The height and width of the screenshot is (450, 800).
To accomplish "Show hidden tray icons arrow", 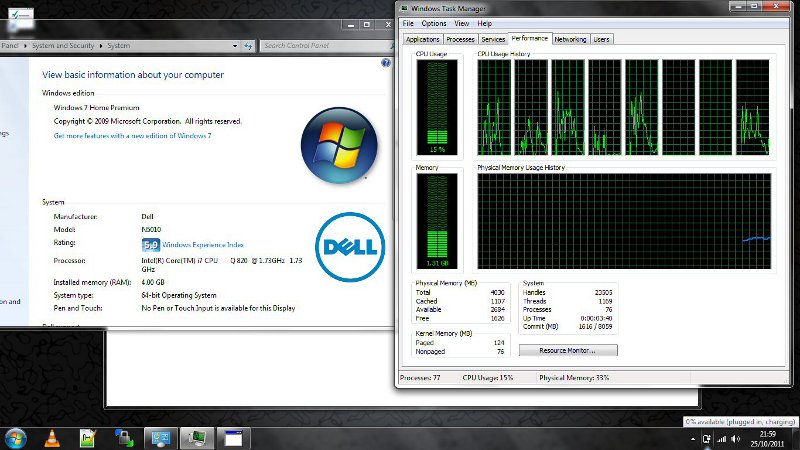I will (692, 439).
